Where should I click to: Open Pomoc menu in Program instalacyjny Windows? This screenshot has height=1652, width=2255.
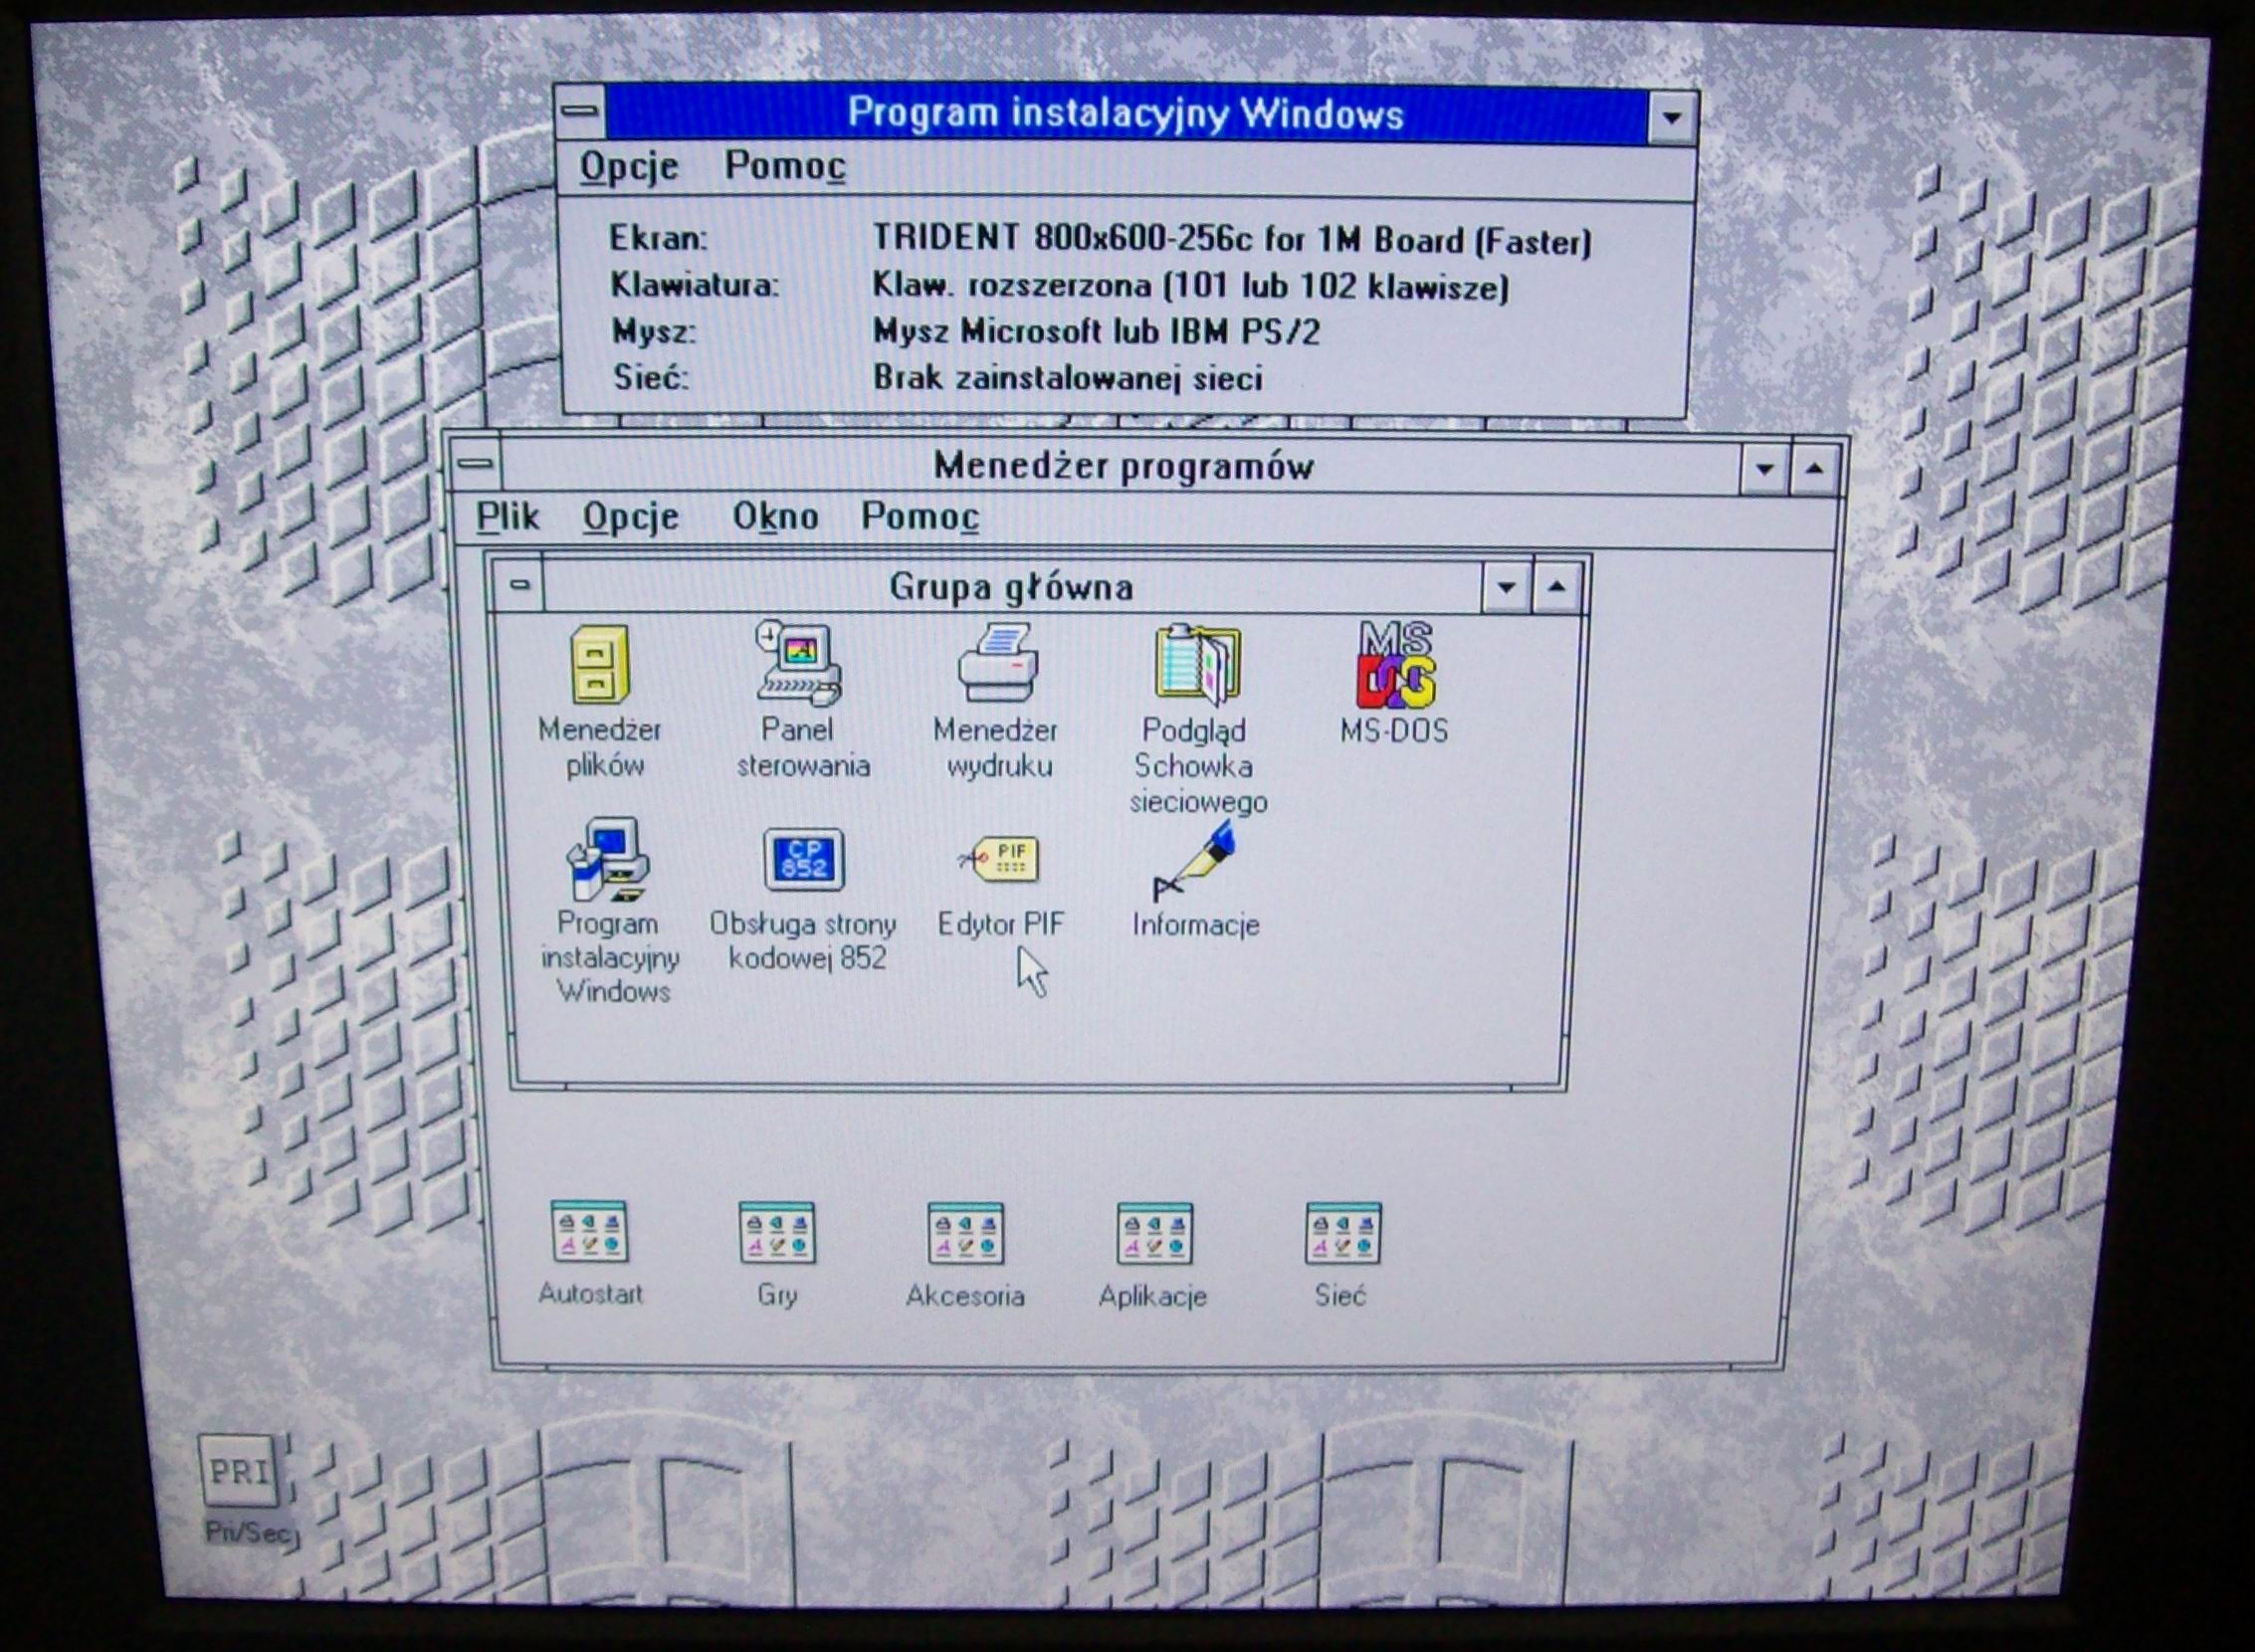click(x=784, y=166)
